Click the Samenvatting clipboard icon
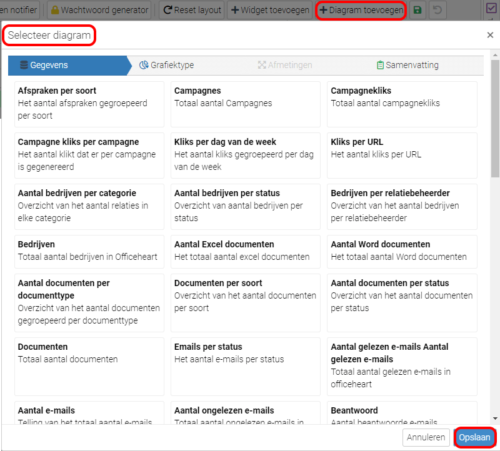Screen dimensions: 500x451 coord(380,65)
